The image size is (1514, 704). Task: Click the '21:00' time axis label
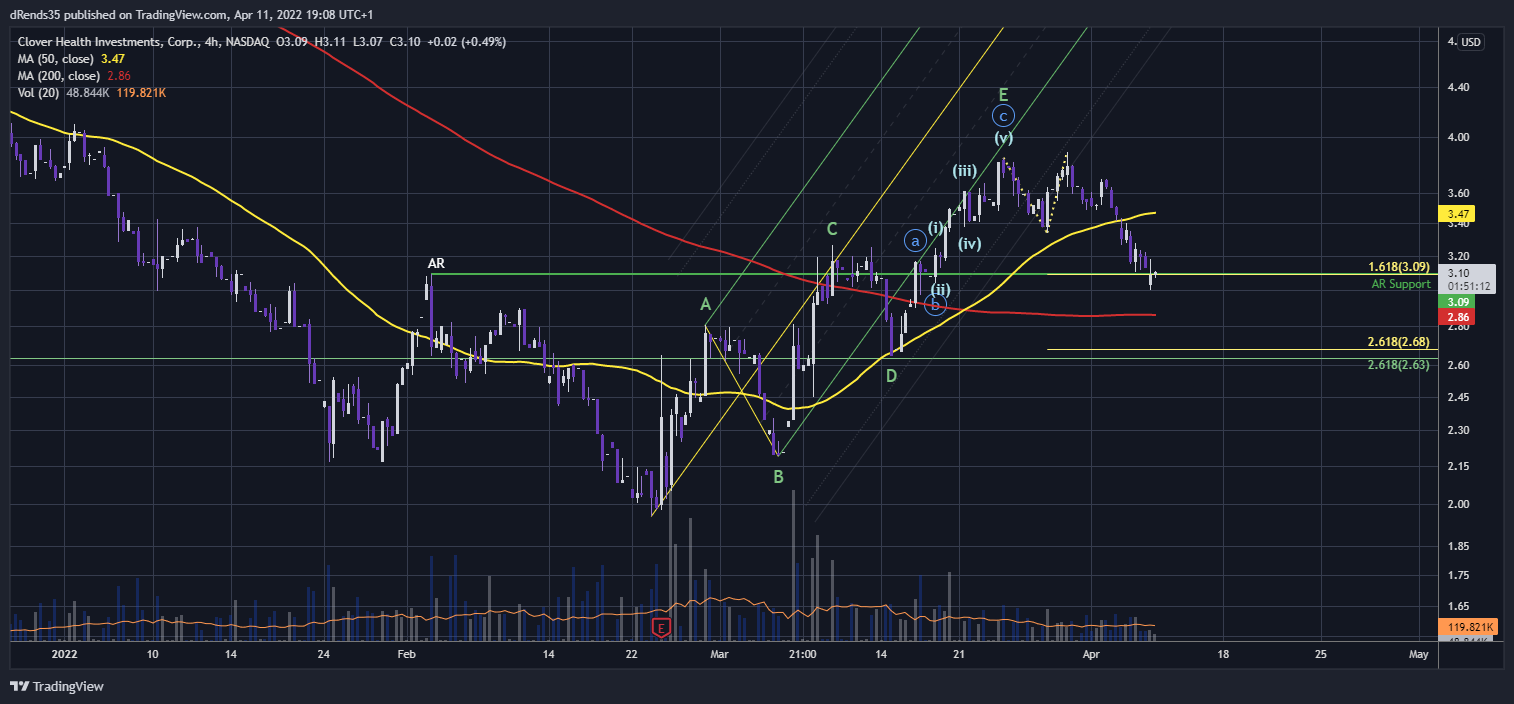[x=803, y=655]
